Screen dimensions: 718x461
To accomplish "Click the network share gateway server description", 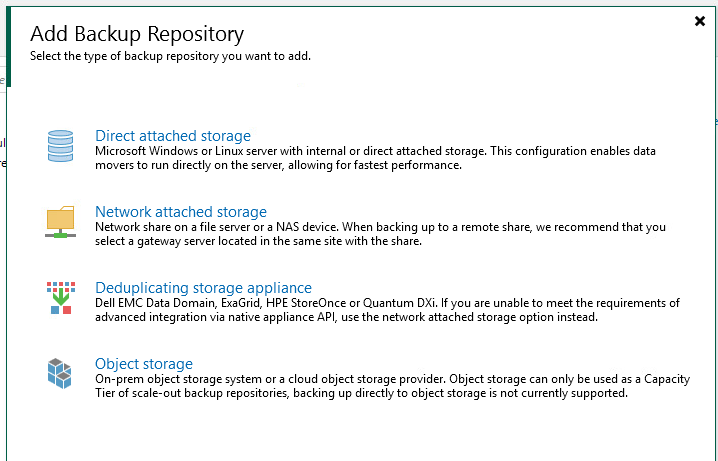I will 380,234.
